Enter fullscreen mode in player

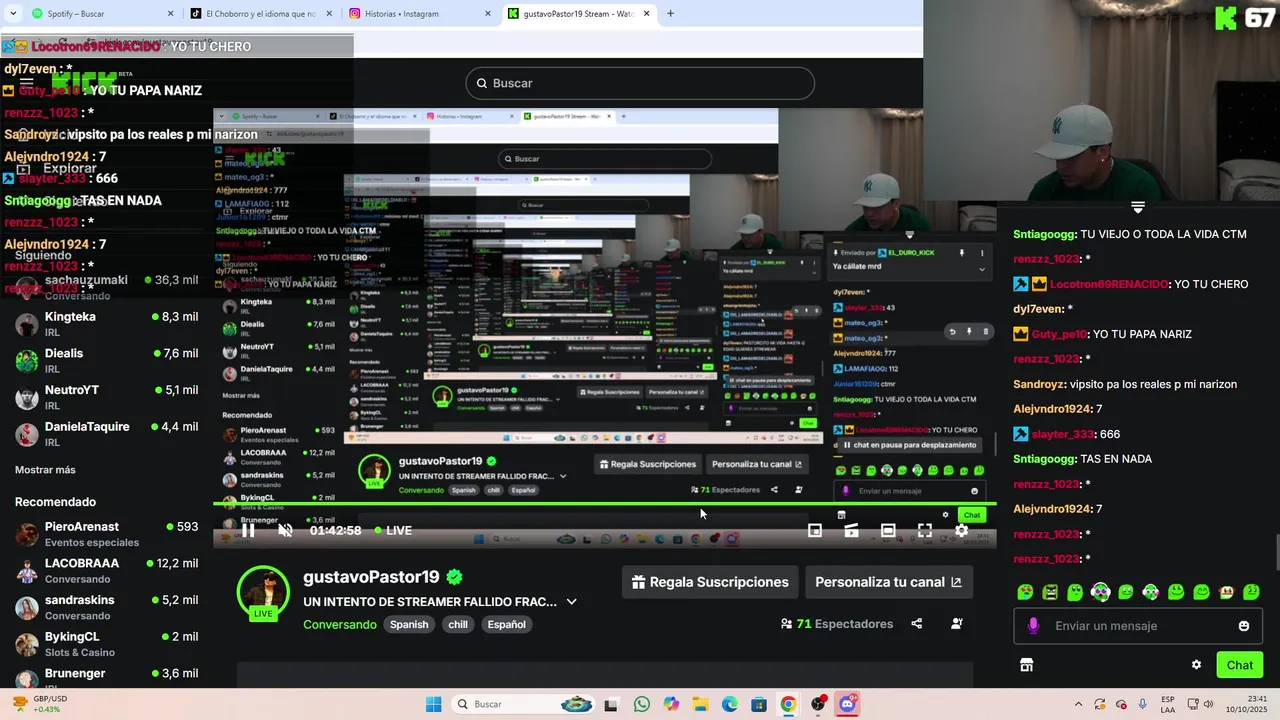pyautogui.click(x=925, y=530)
